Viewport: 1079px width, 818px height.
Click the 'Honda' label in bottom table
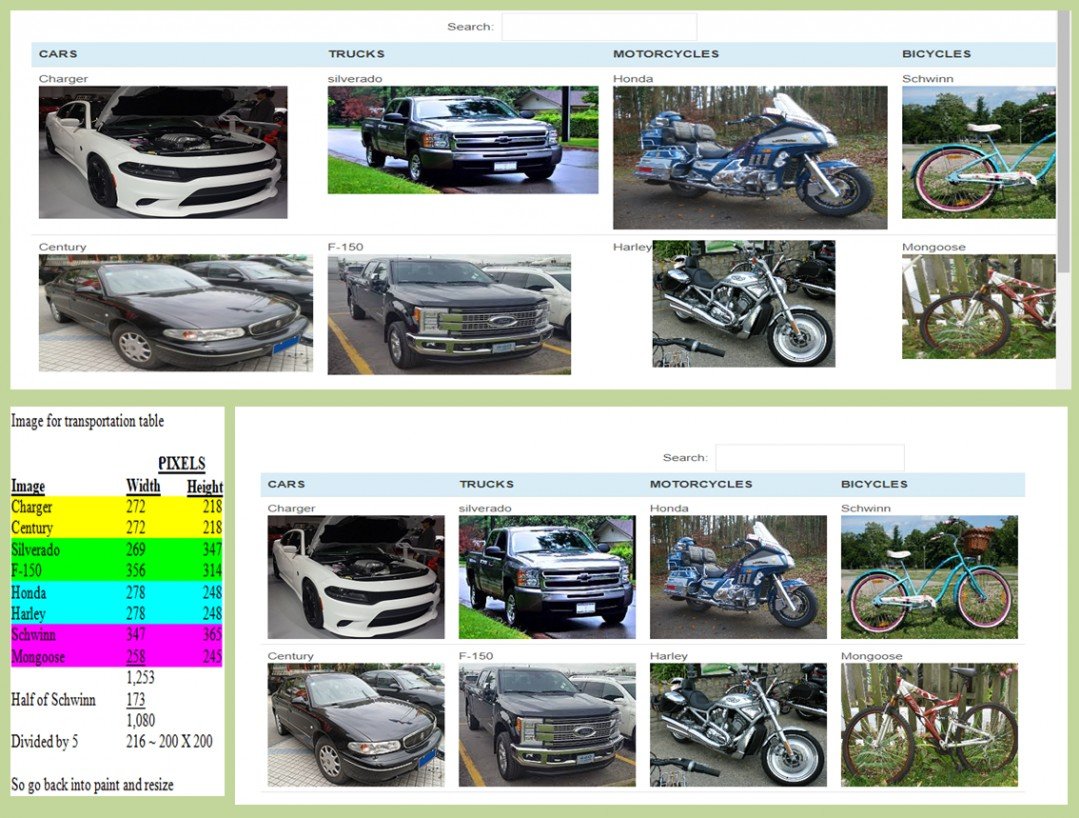669,508
